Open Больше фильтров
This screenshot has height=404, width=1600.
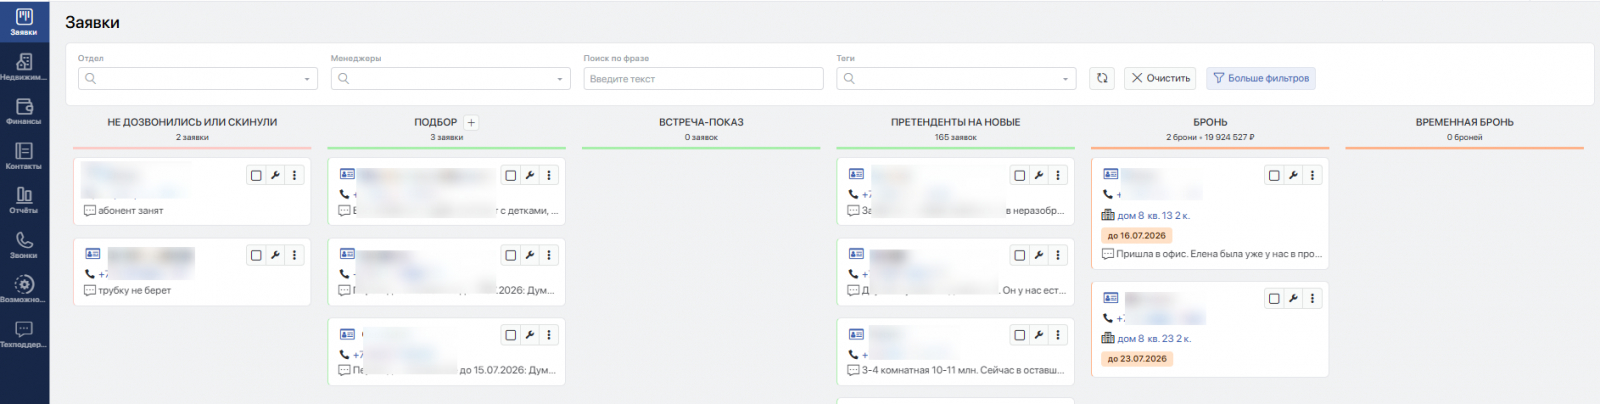click(1261, 78)
